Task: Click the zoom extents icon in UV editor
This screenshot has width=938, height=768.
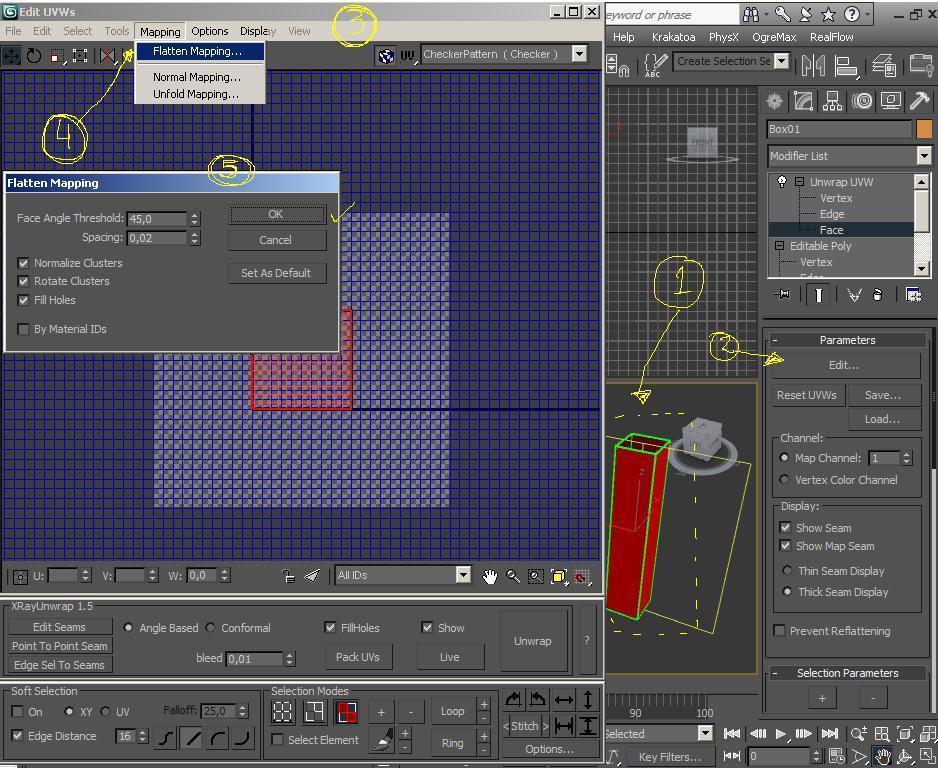Action: [559, 577]
